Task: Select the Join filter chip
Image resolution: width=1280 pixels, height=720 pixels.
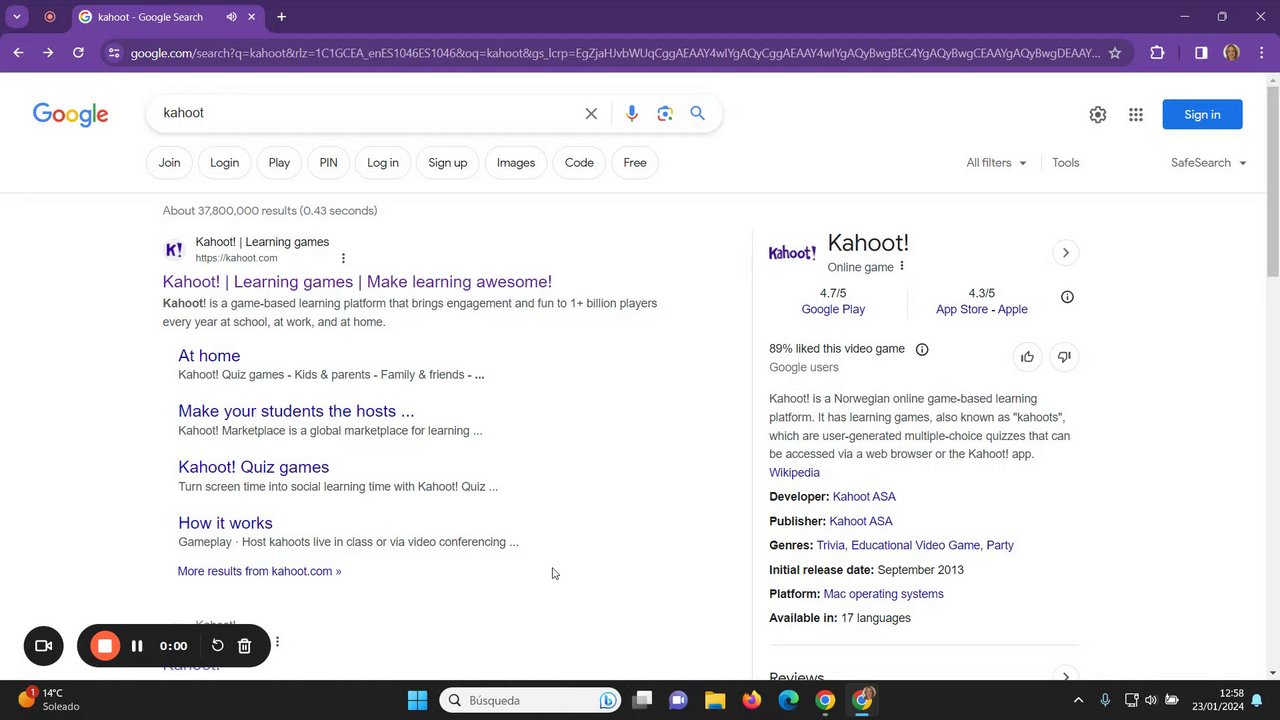Action: tap(170, 163)
